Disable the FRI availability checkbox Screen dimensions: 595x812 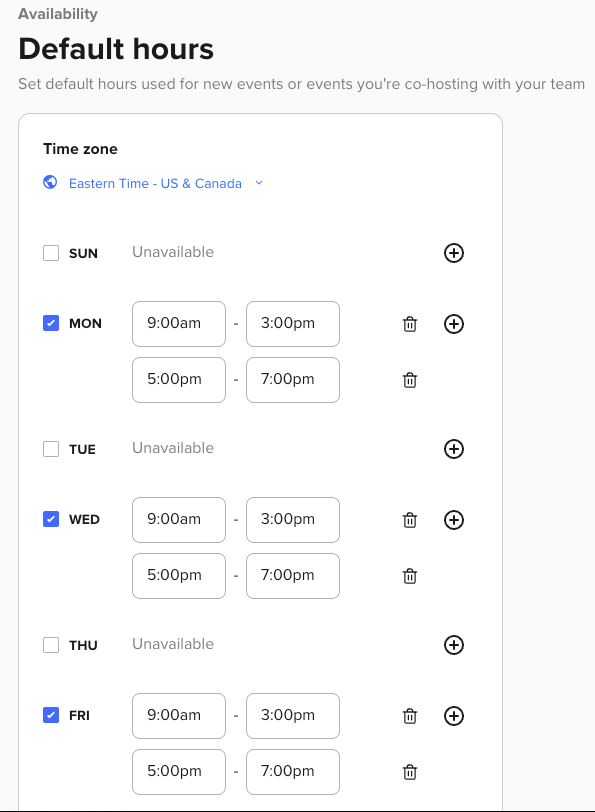pyautogui.click(x=51, y=715)
